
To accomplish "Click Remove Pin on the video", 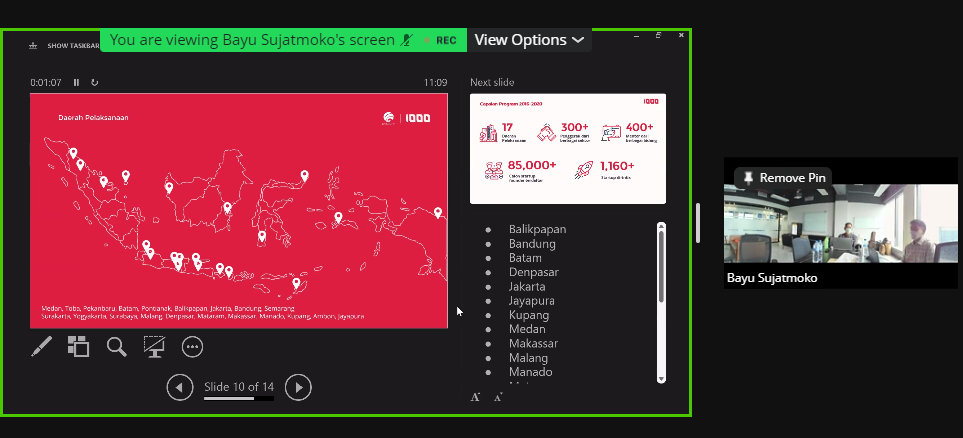I will coord(783,177).
